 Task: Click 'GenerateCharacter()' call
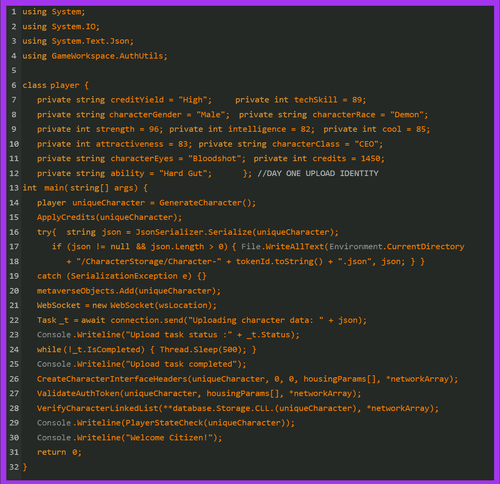pyautogui.click(x=206, y=203)
